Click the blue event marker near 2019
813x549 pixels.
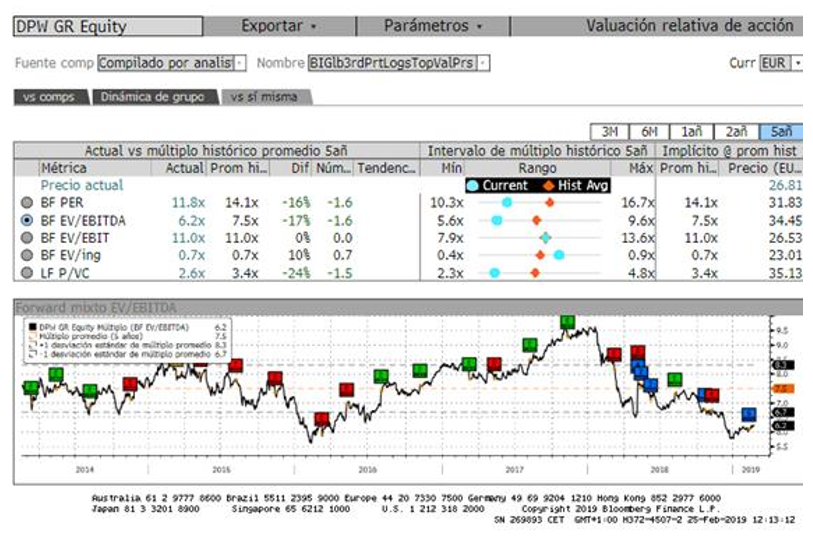tap(749, 414)
